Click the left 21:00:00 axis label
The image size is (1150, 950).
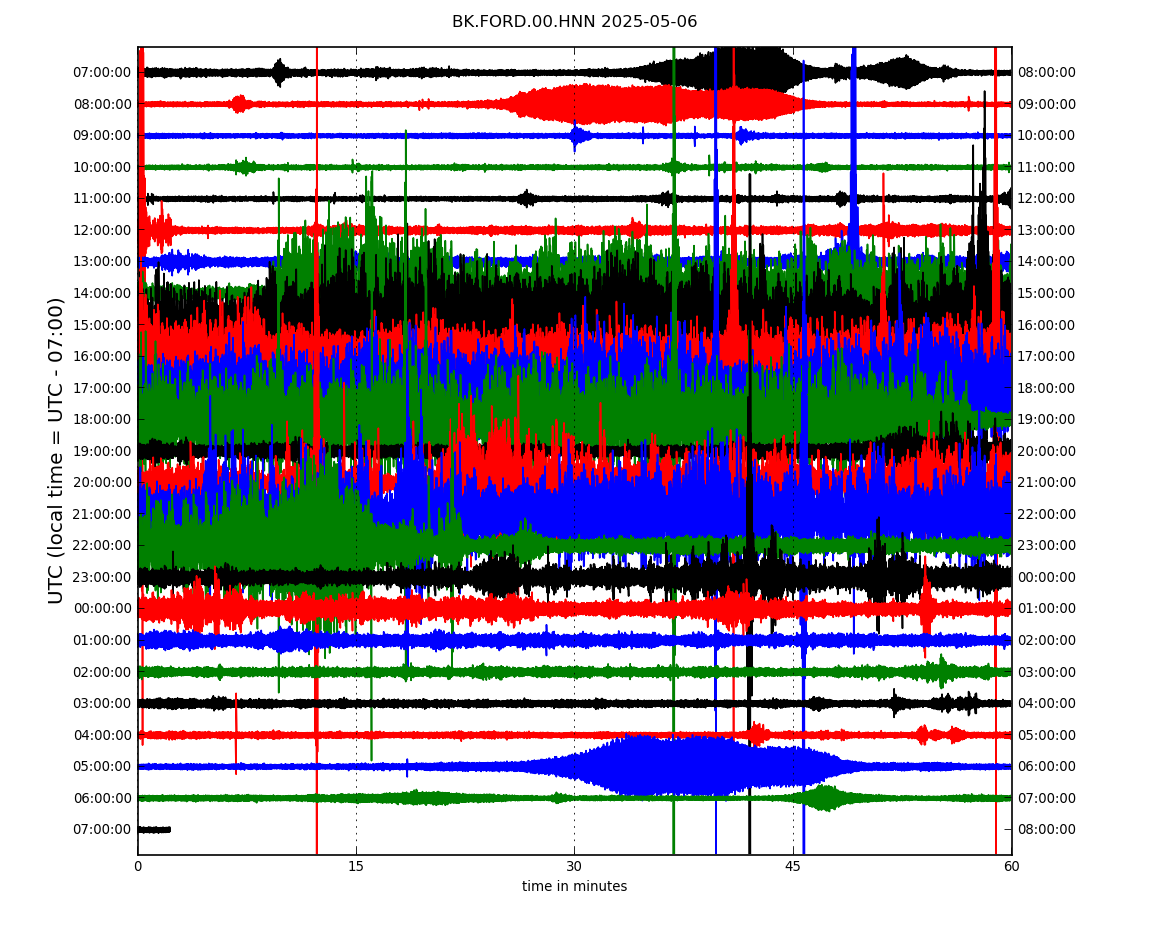[x=102, y=514]
